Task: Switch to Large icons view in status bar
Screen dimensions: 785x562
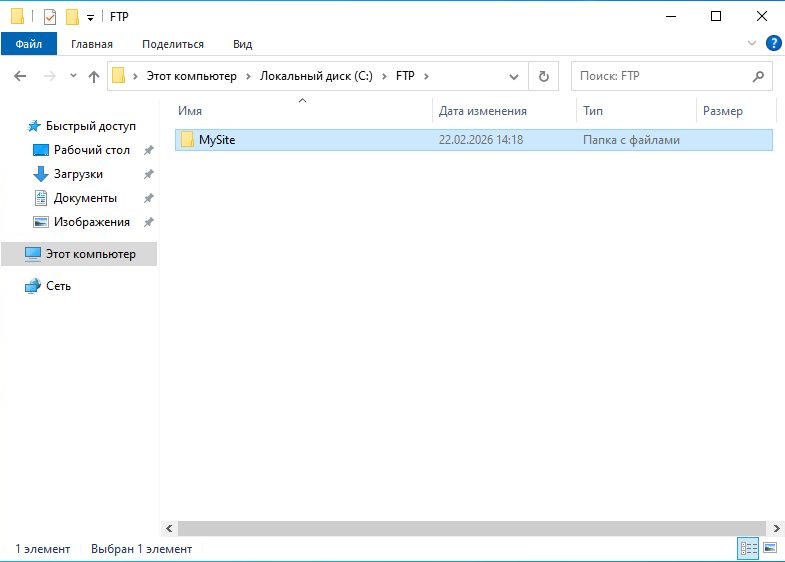Action: click(x=770, y=548)
